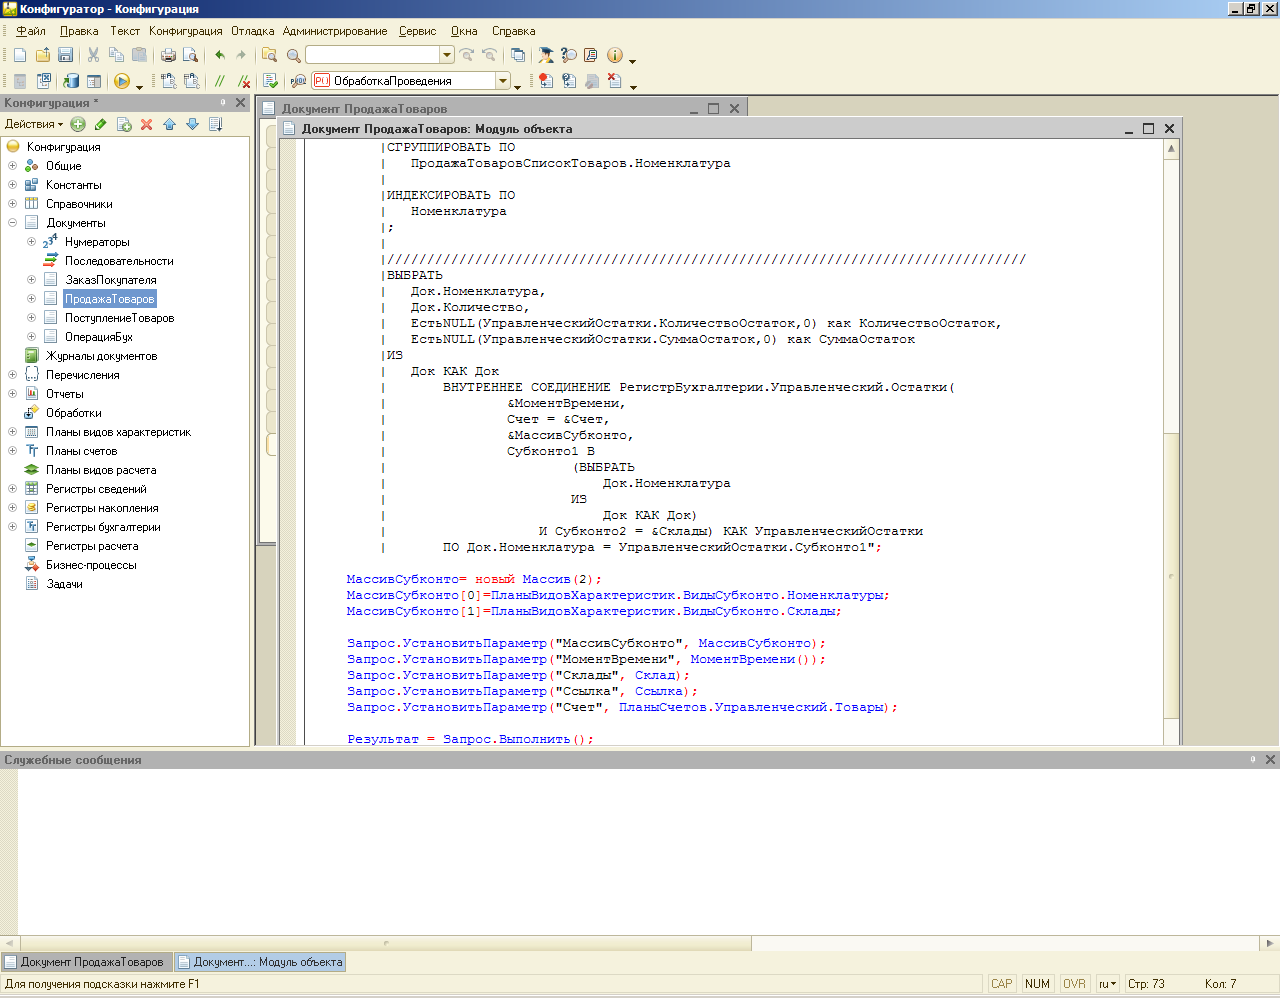Click the search text input field
1280x998 pixels.
click(x=372, y=55)
